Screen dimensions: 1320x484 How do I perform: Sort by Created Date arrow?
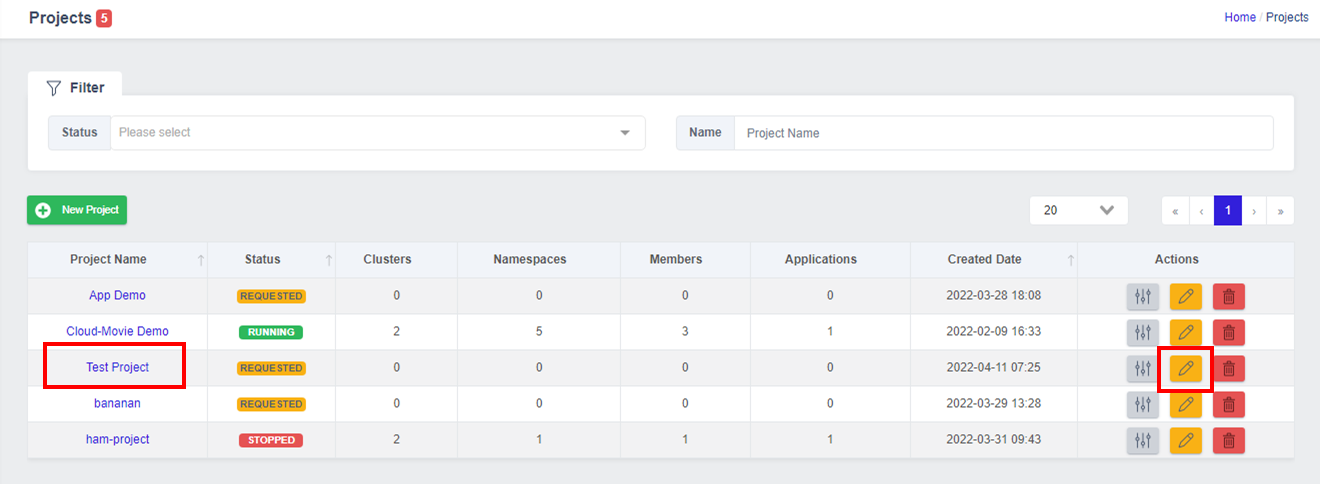click(x=1071, y=260)
